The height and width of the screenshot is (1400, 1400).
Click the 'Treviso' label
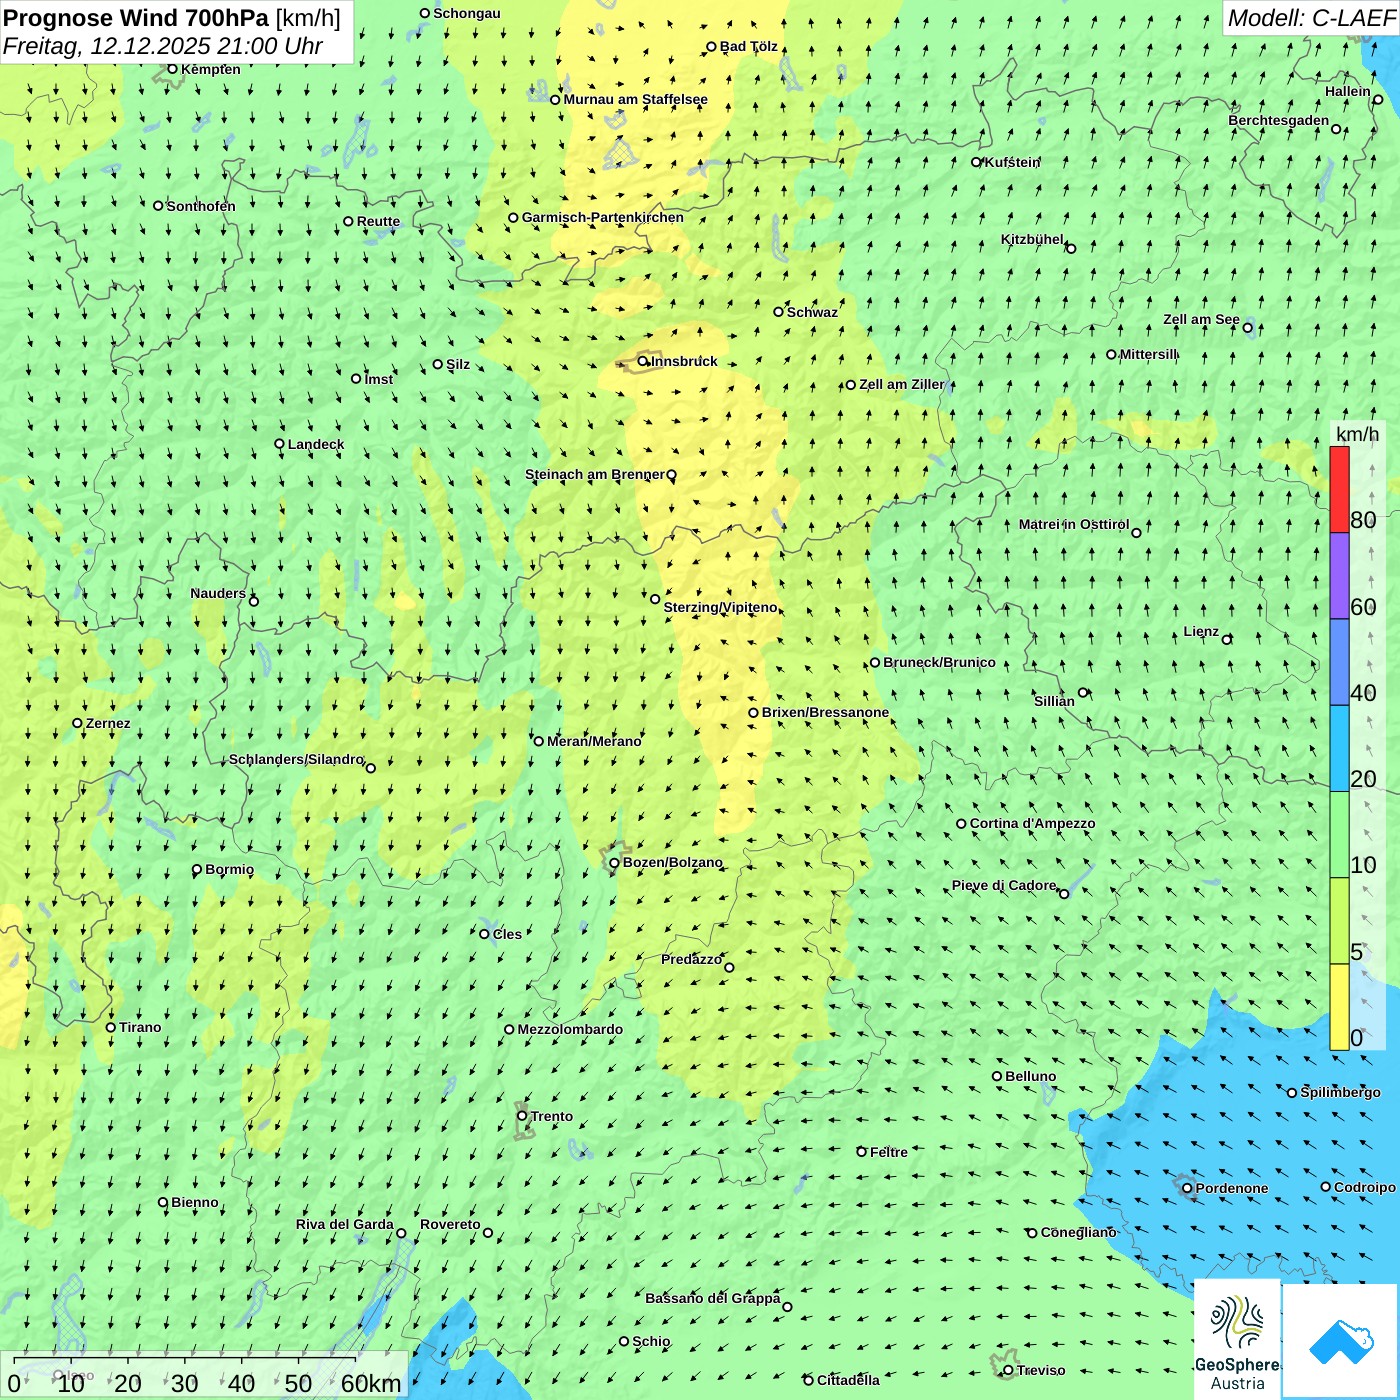tap(1040, 1370)
